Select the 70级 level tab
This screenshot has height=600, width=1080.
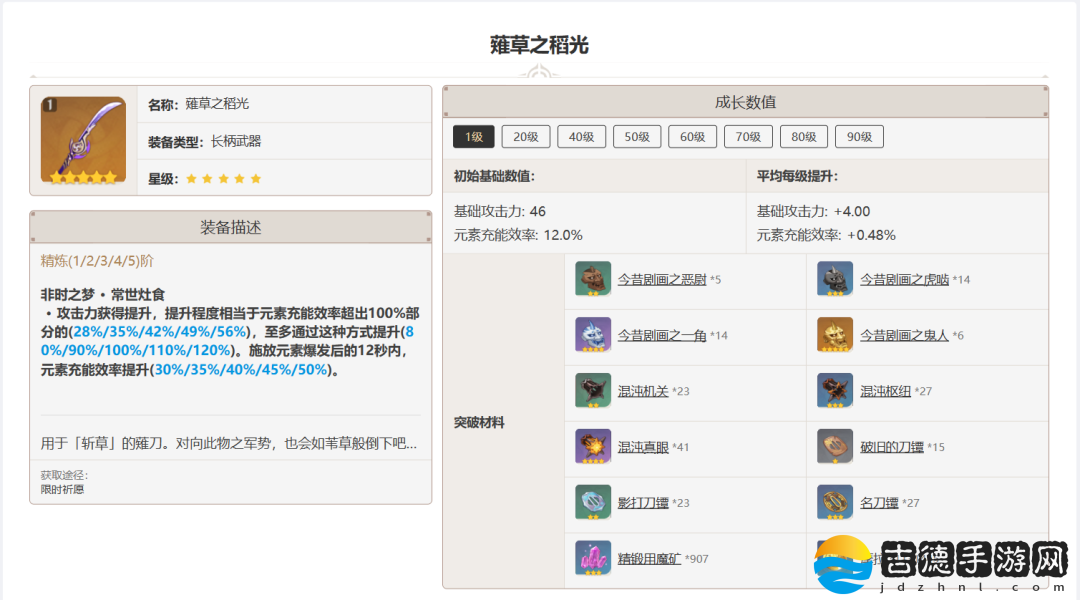[748, 137]
